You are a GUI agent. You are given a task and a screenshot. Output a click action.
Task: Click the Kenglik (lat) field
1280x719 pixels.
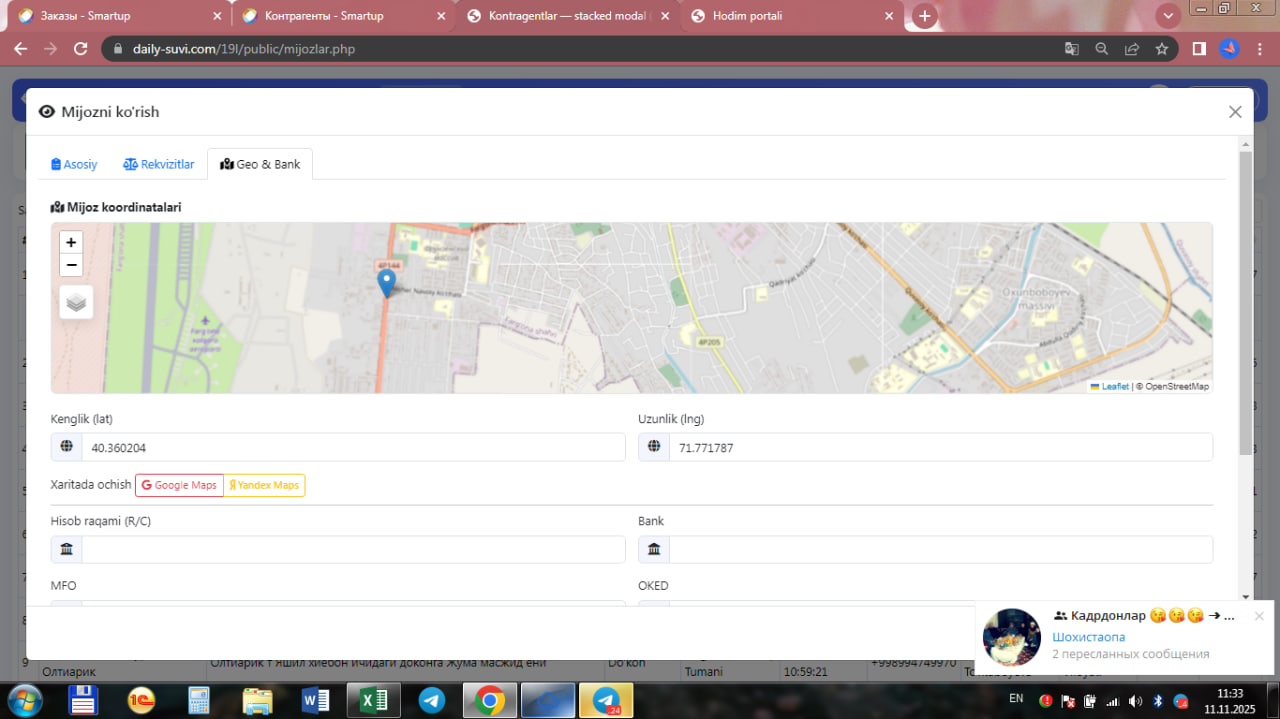352,448
